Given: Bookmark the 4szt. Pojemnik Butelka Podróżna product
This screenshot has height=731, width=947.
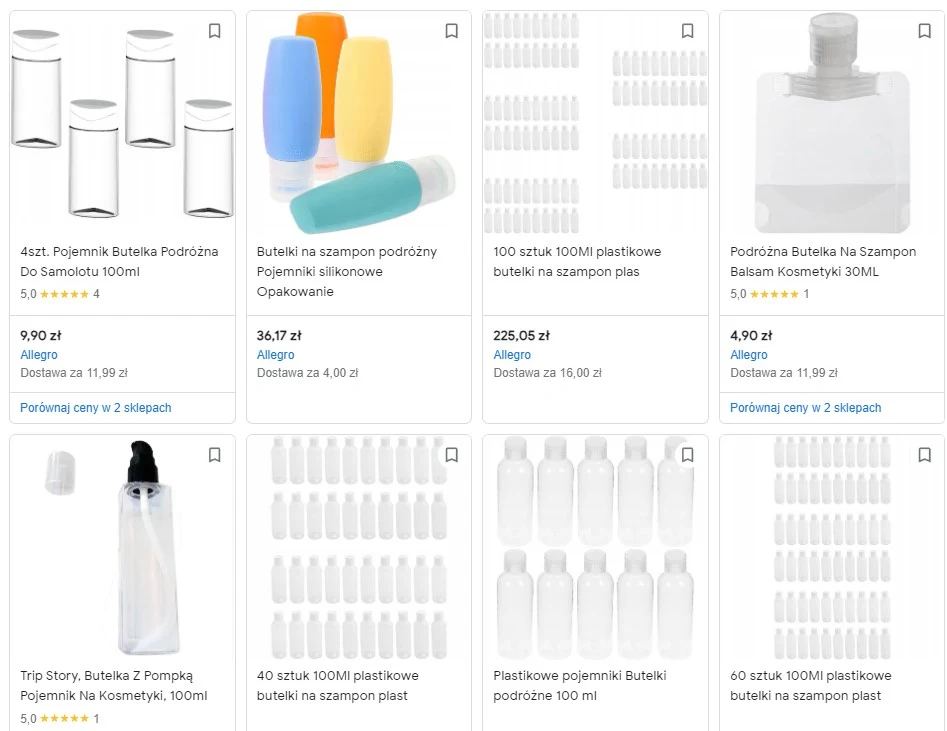Looking at the screenshot, I should (214, 31).
